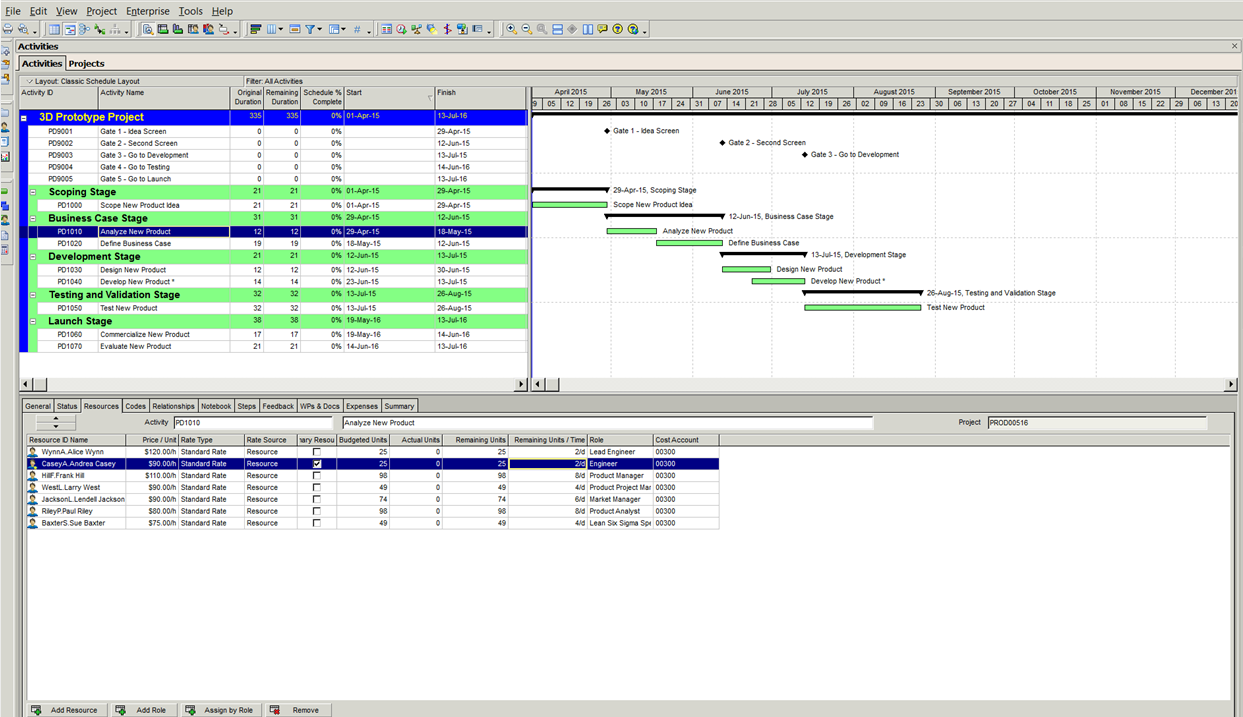Collapse the Testing and Validation Stage group
This screenshot has width=1243, height=717.
click(x=33, y=295)
